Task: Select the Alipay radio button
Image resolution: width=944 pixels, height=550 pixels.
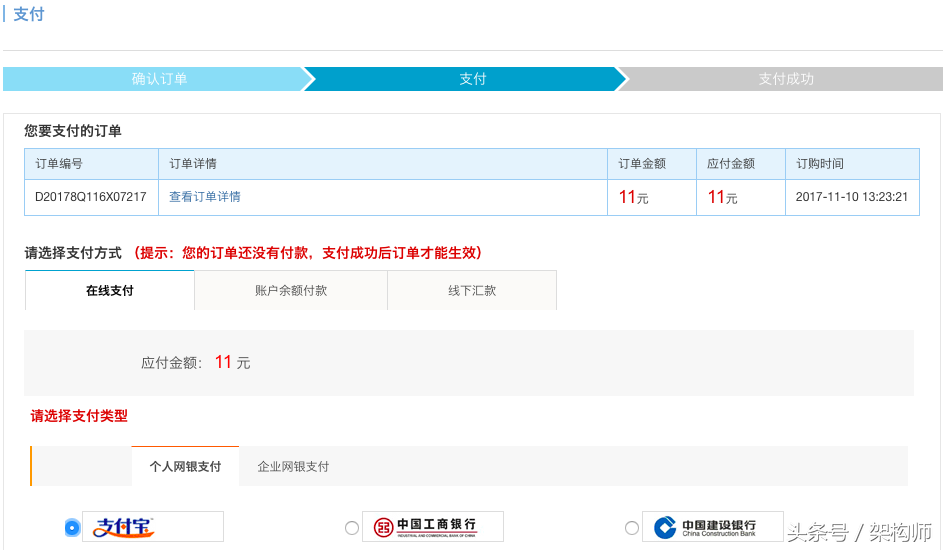Action: click(x=72, y=528)
